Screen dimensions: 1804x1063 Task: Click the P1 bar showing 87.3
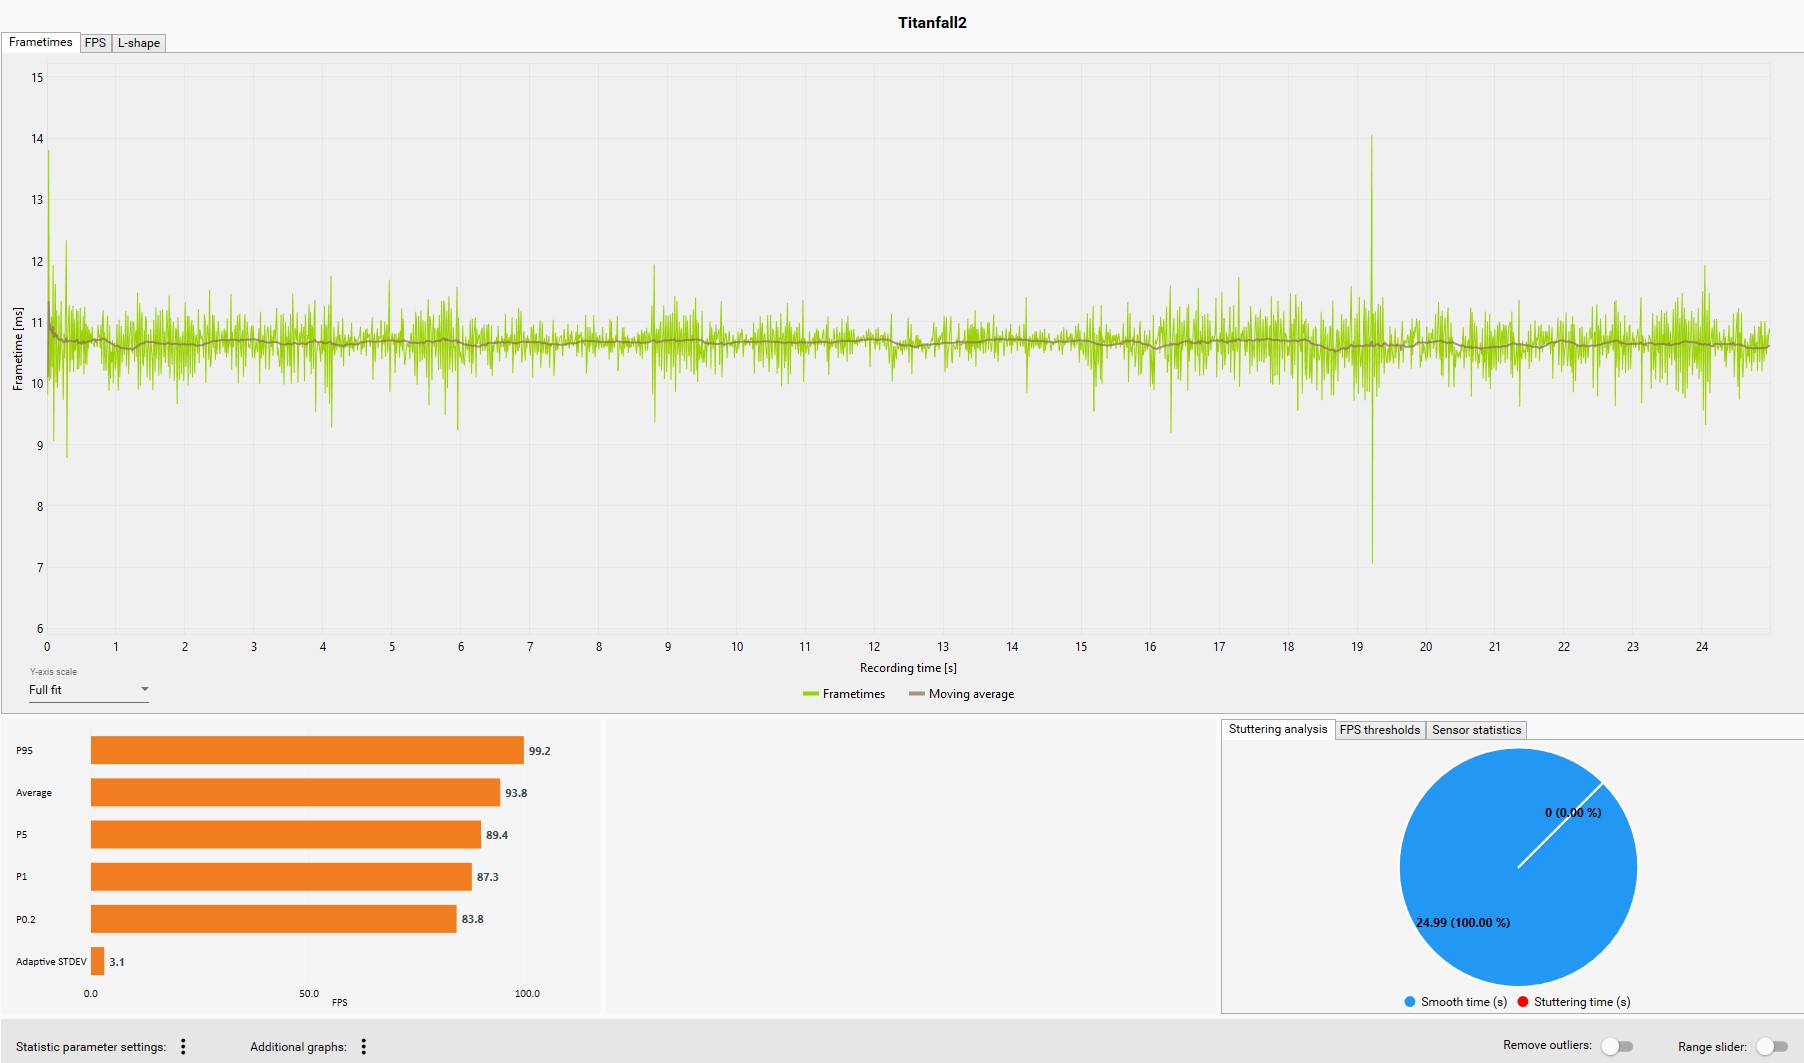[x=281, y=877]
